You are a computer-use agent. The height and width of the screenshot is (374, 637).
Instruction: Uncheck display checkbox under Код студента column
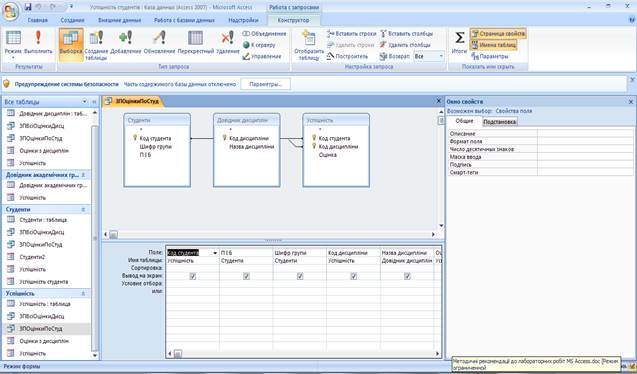pyautogui.click(x=193, y=276)
